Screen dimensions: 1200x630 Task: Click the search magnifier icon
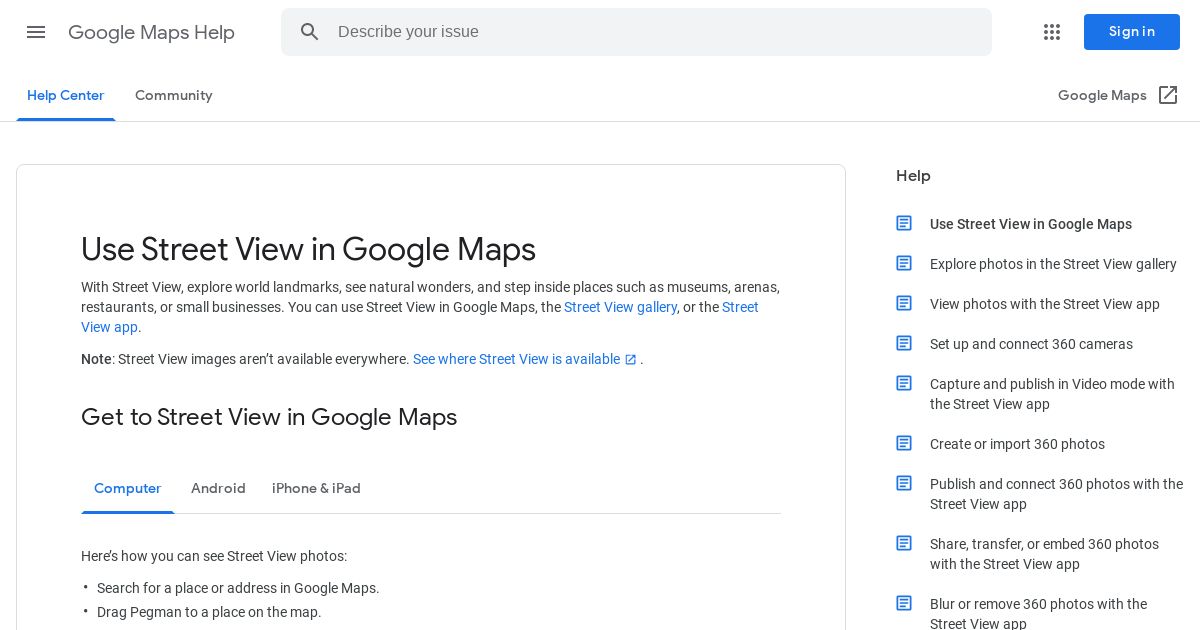[x=310, y=32]
